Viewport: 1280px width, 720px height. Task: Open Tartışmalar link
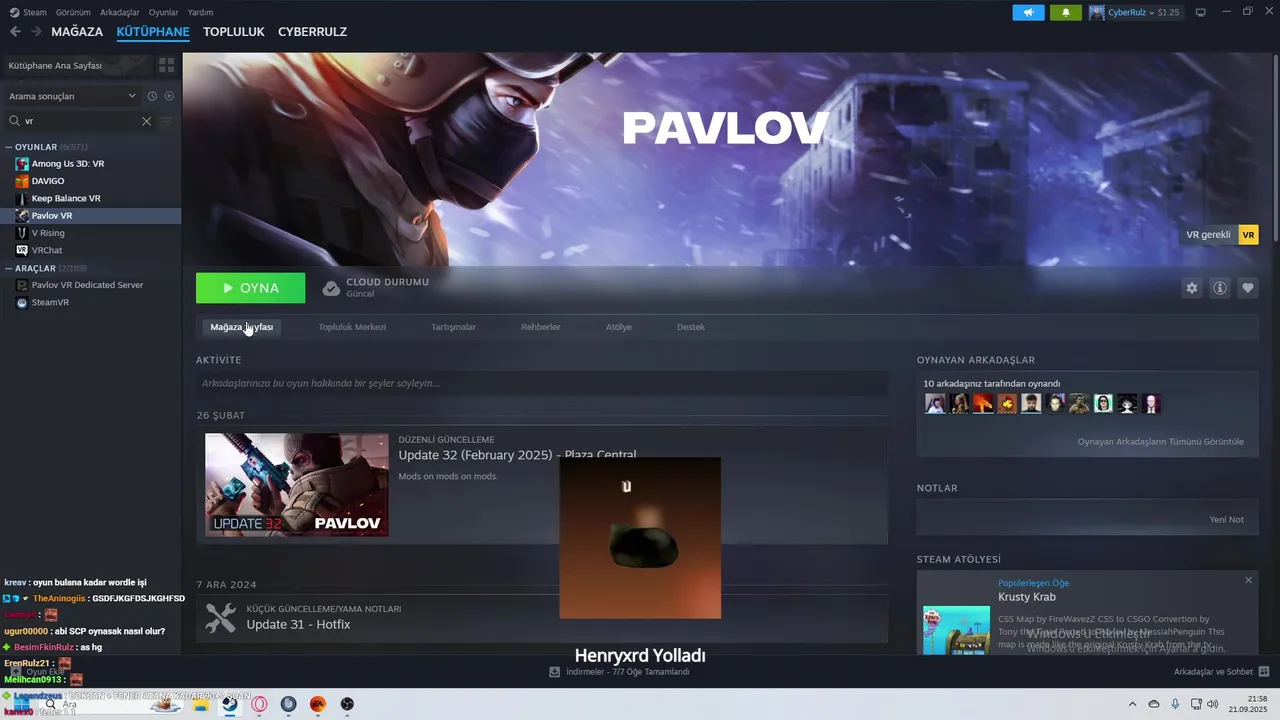(x=453, y=327)
